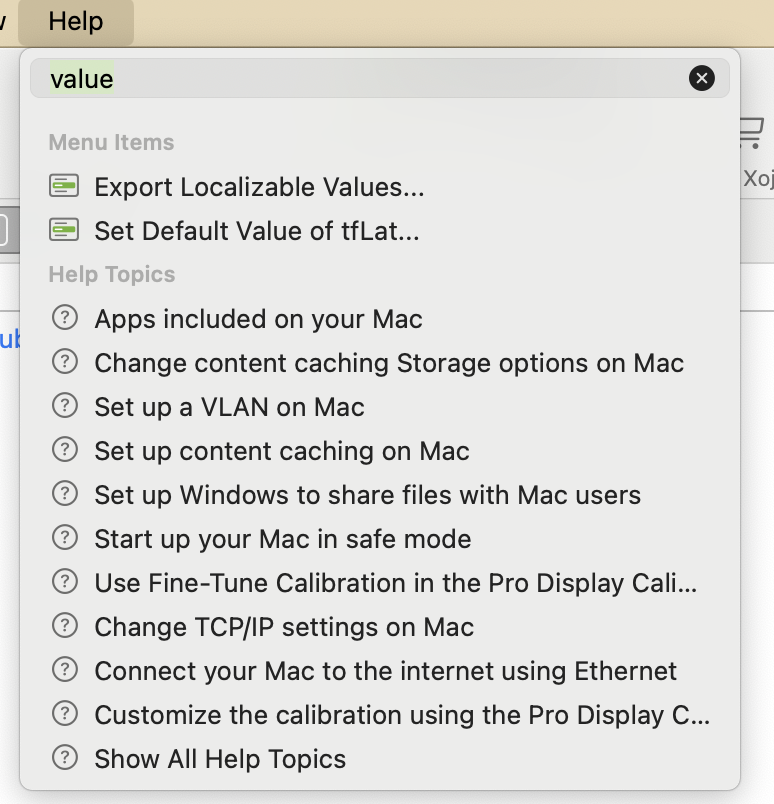Screen dimensions: 774x804
Task: Click inside the help search field containing value
Action: (x=359, y=78)
